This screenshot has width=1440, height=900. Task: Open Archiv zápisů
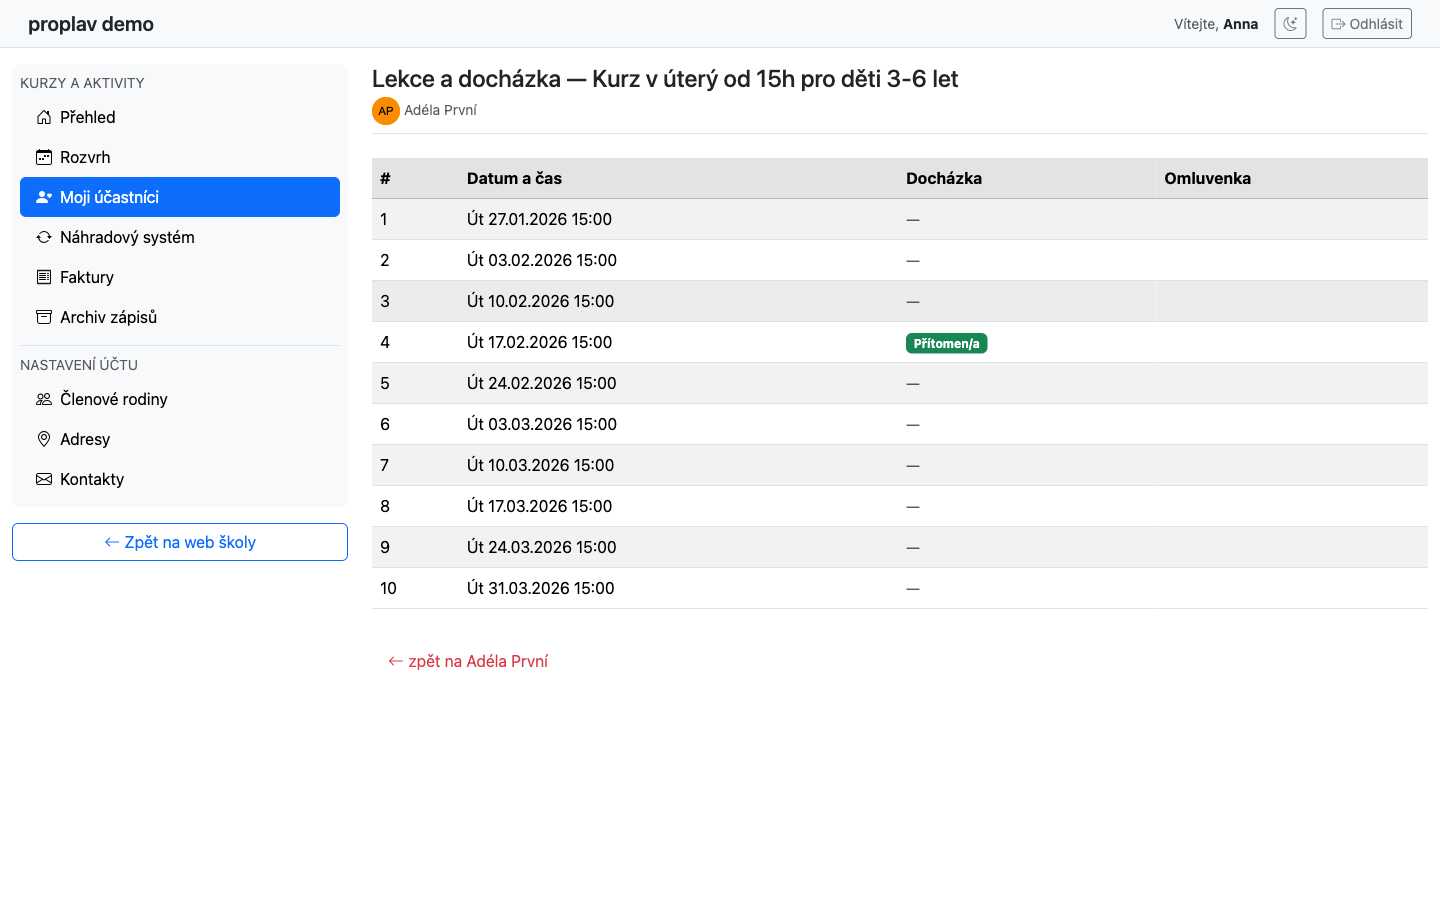[x=180, y=317]
